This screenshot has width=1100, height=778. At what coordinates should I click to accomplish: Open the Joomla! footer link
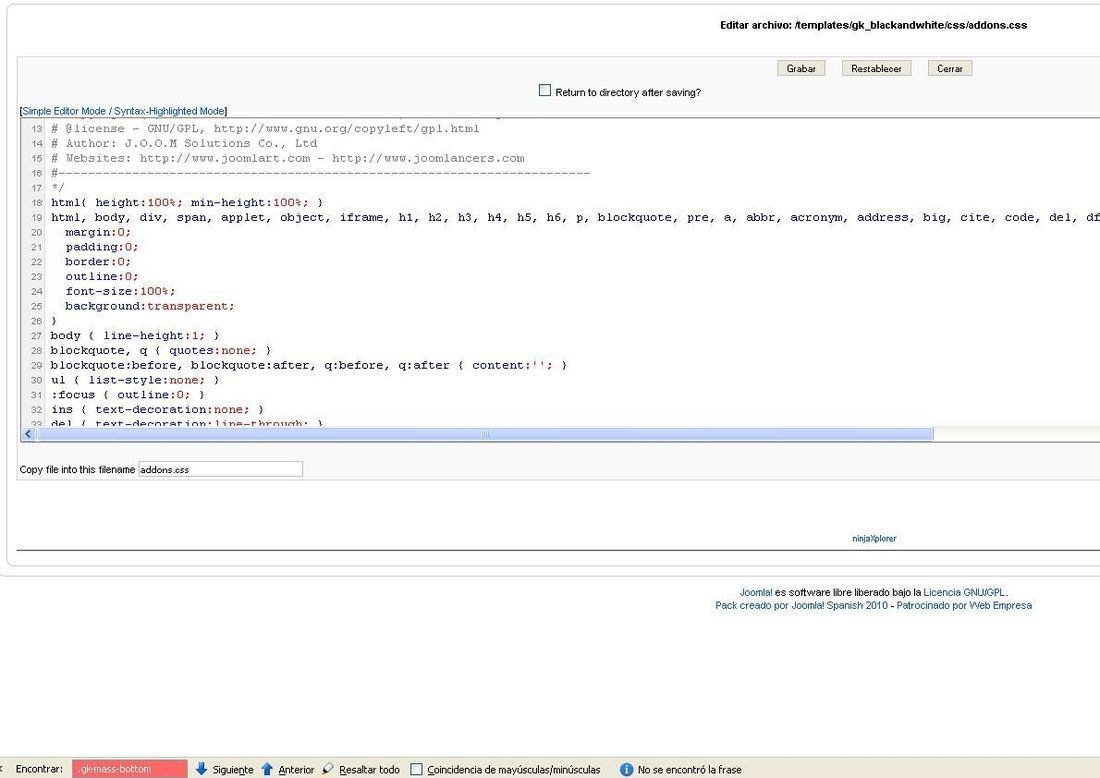[756, 592]
